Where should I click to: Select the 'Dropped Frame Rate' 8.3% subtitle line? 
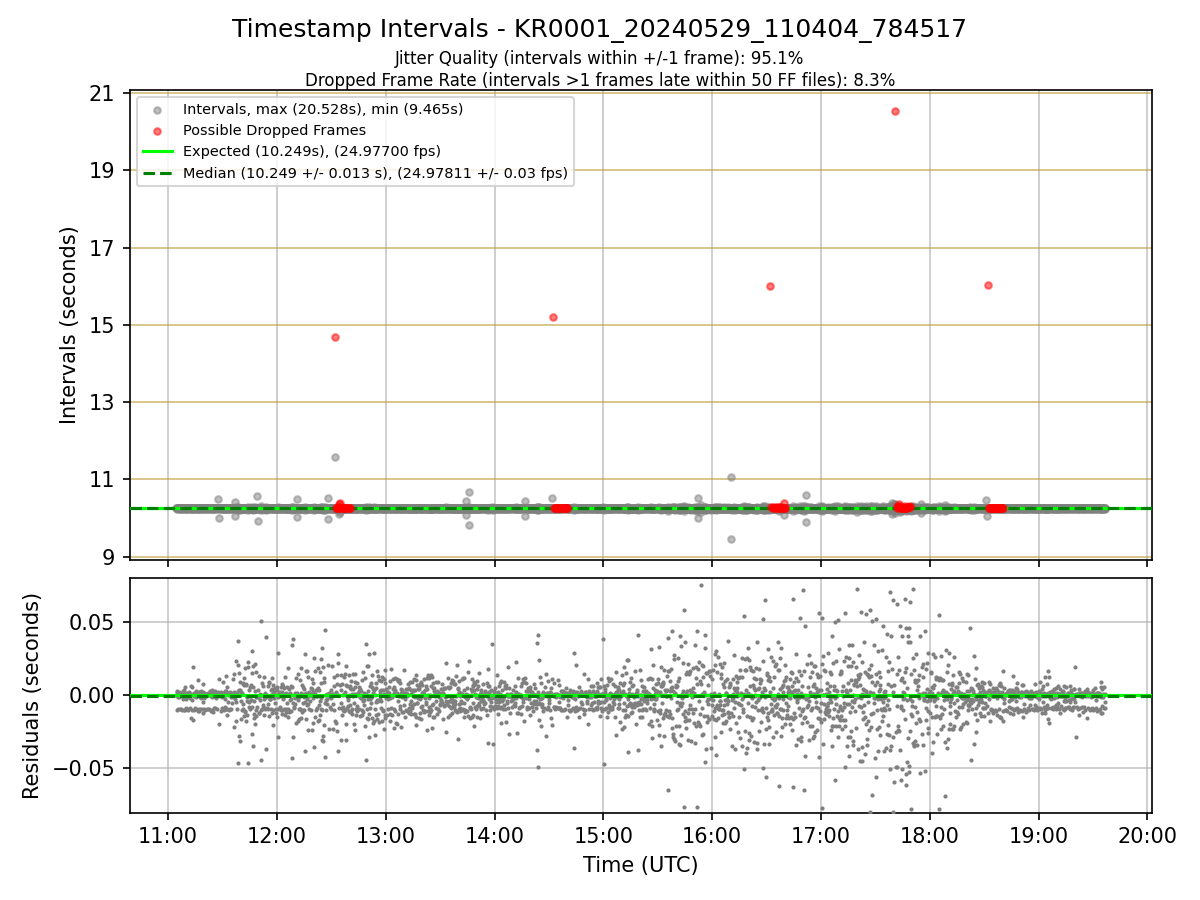point(599,79)
